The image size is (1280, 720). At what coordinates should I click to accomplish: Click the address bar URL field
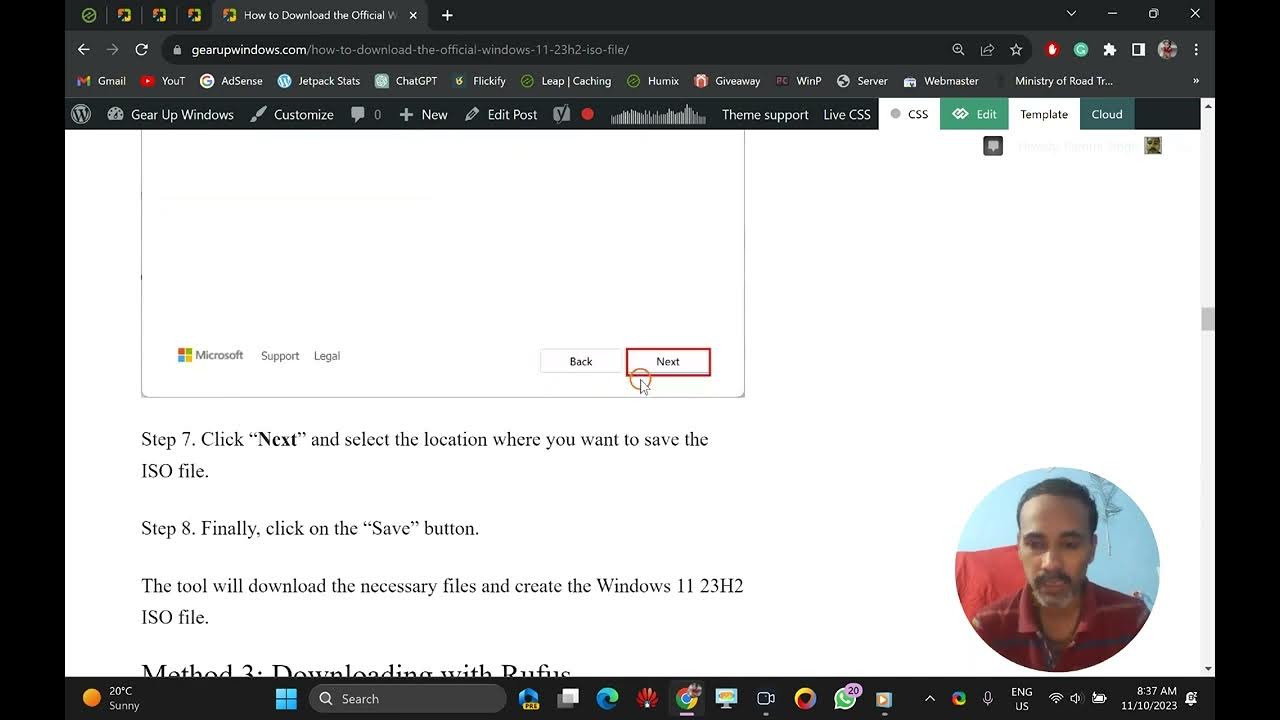pos(560,49)
